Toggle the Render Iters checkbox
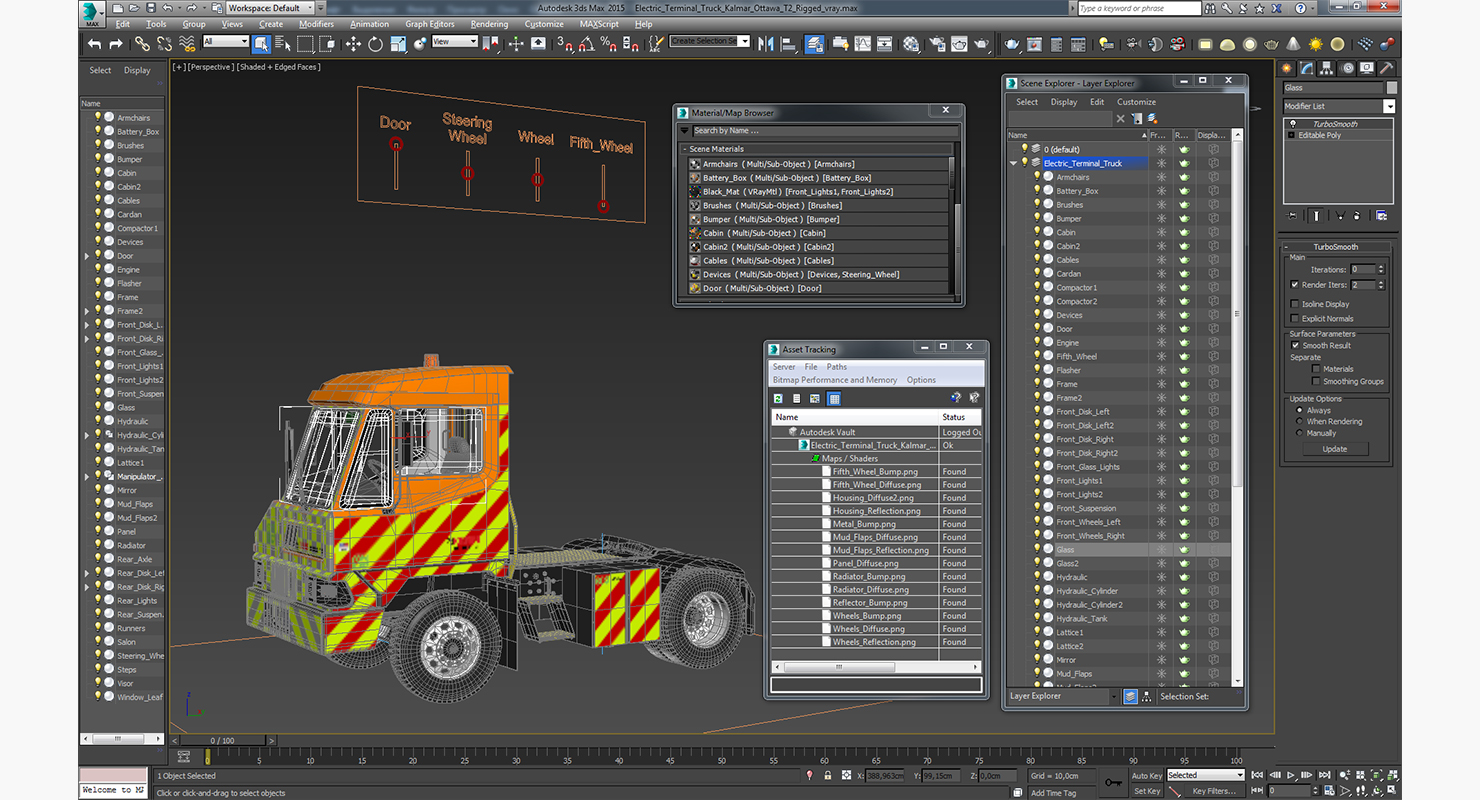Image resolution: width=1480 pixels, height=800 pixels. click(x=1295, y=285)
